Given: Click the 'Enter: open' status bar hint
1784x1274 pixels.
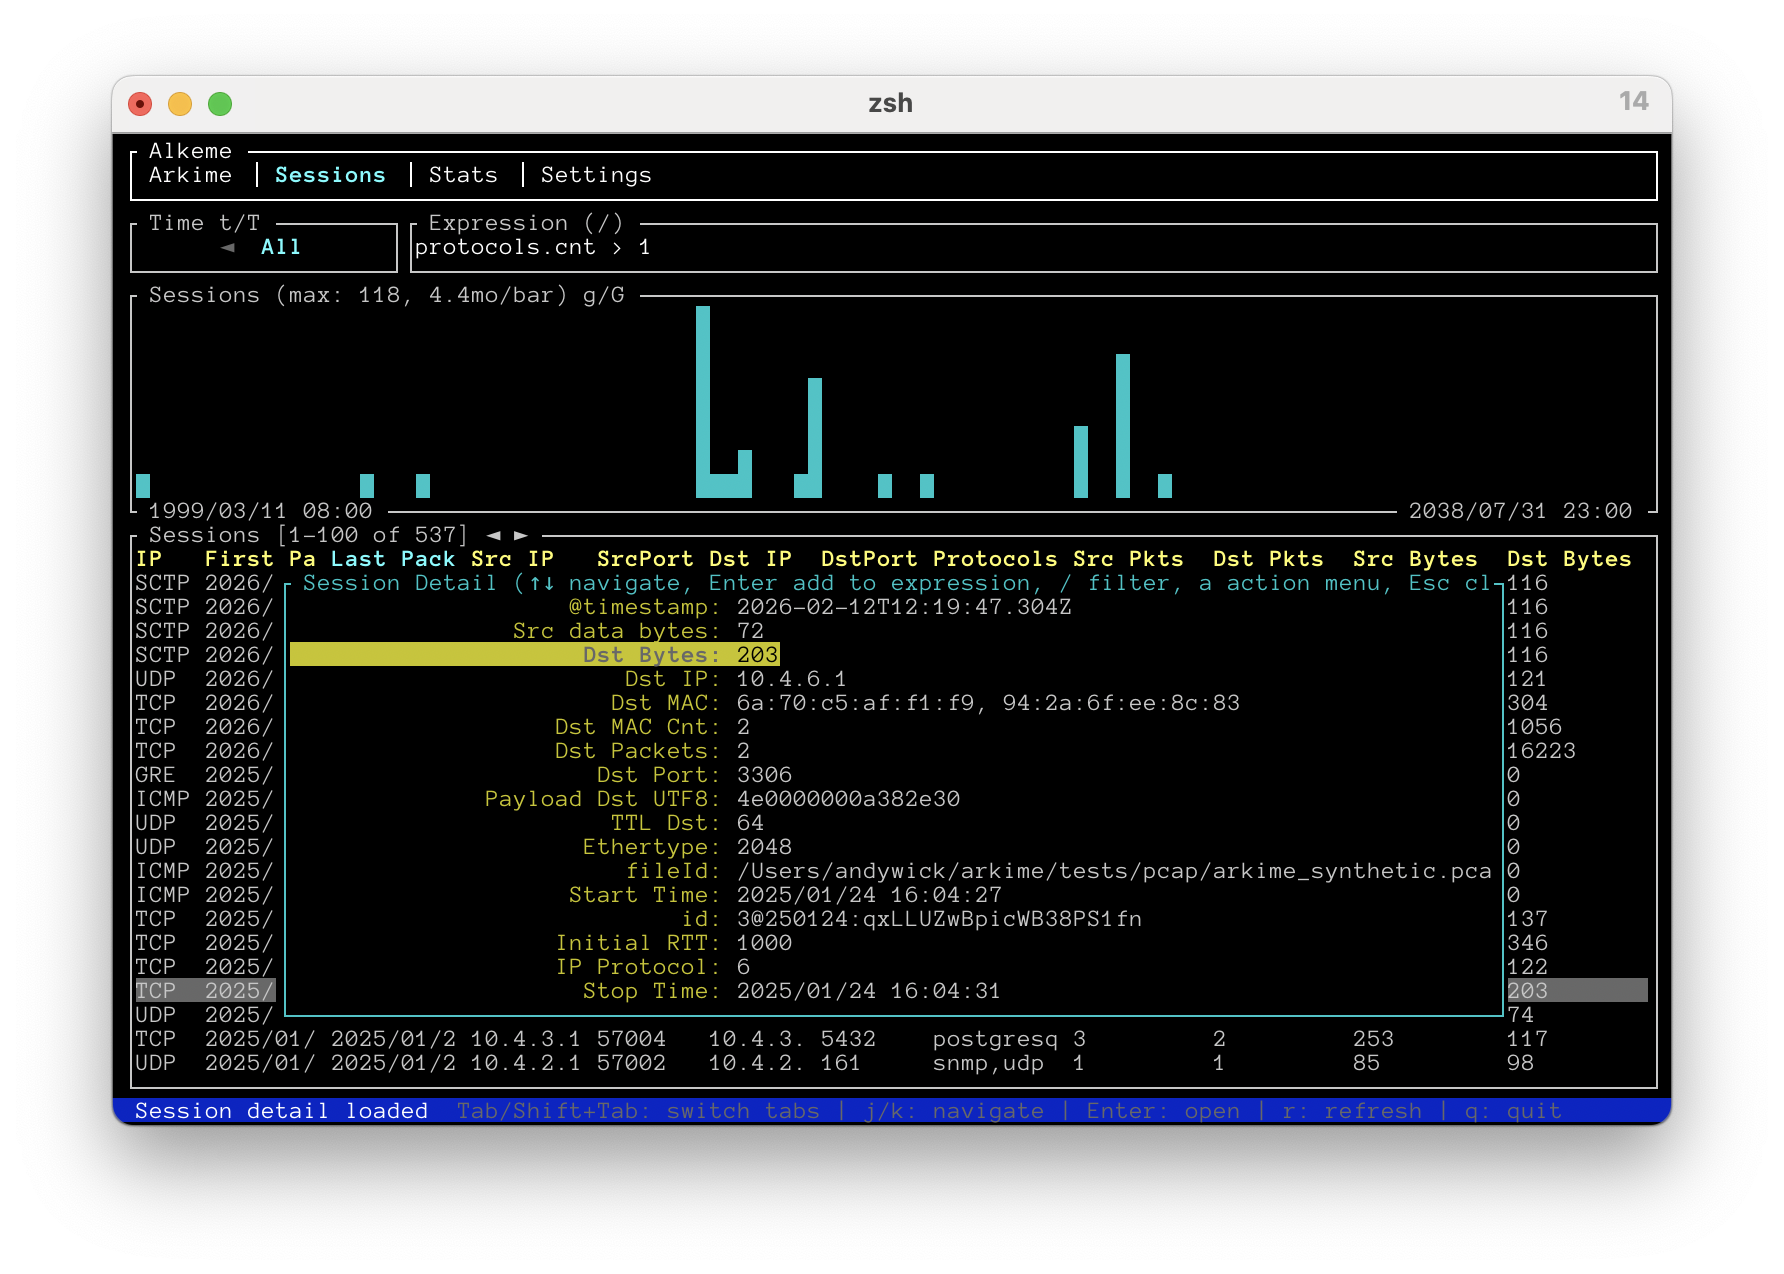Looking at the screenshot, I should pos(1163,1111).
